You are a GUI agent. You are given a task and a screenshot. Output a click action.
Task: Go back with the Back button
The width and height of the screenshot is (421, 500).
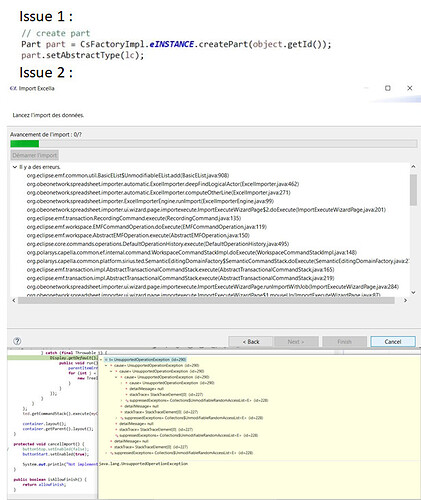pos(251,342)
